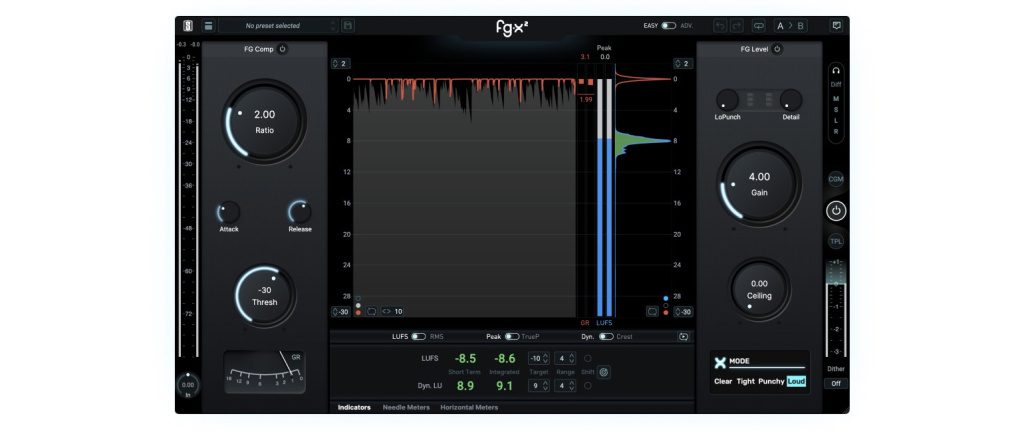
Task: Click the horizontal zoom arrows icon showing 10
Action: (392, 312)
